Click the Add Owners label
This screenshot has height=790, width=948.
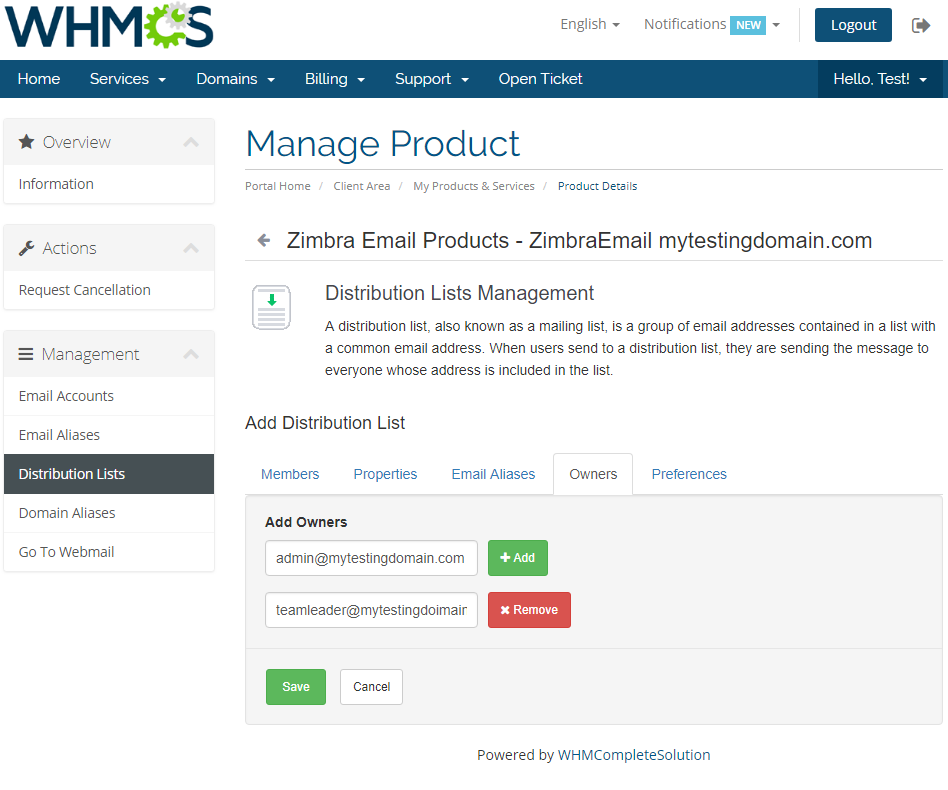coord(306,522)
